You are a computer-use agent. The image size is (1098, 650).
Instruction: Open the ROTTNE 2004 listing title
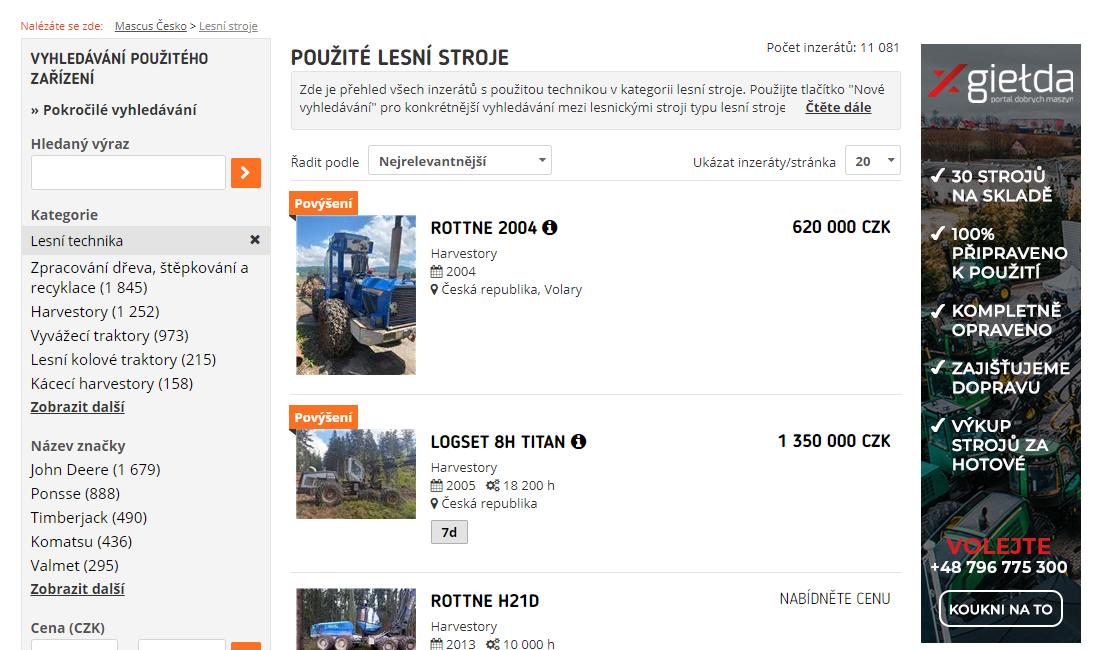[x=484, y=228]
